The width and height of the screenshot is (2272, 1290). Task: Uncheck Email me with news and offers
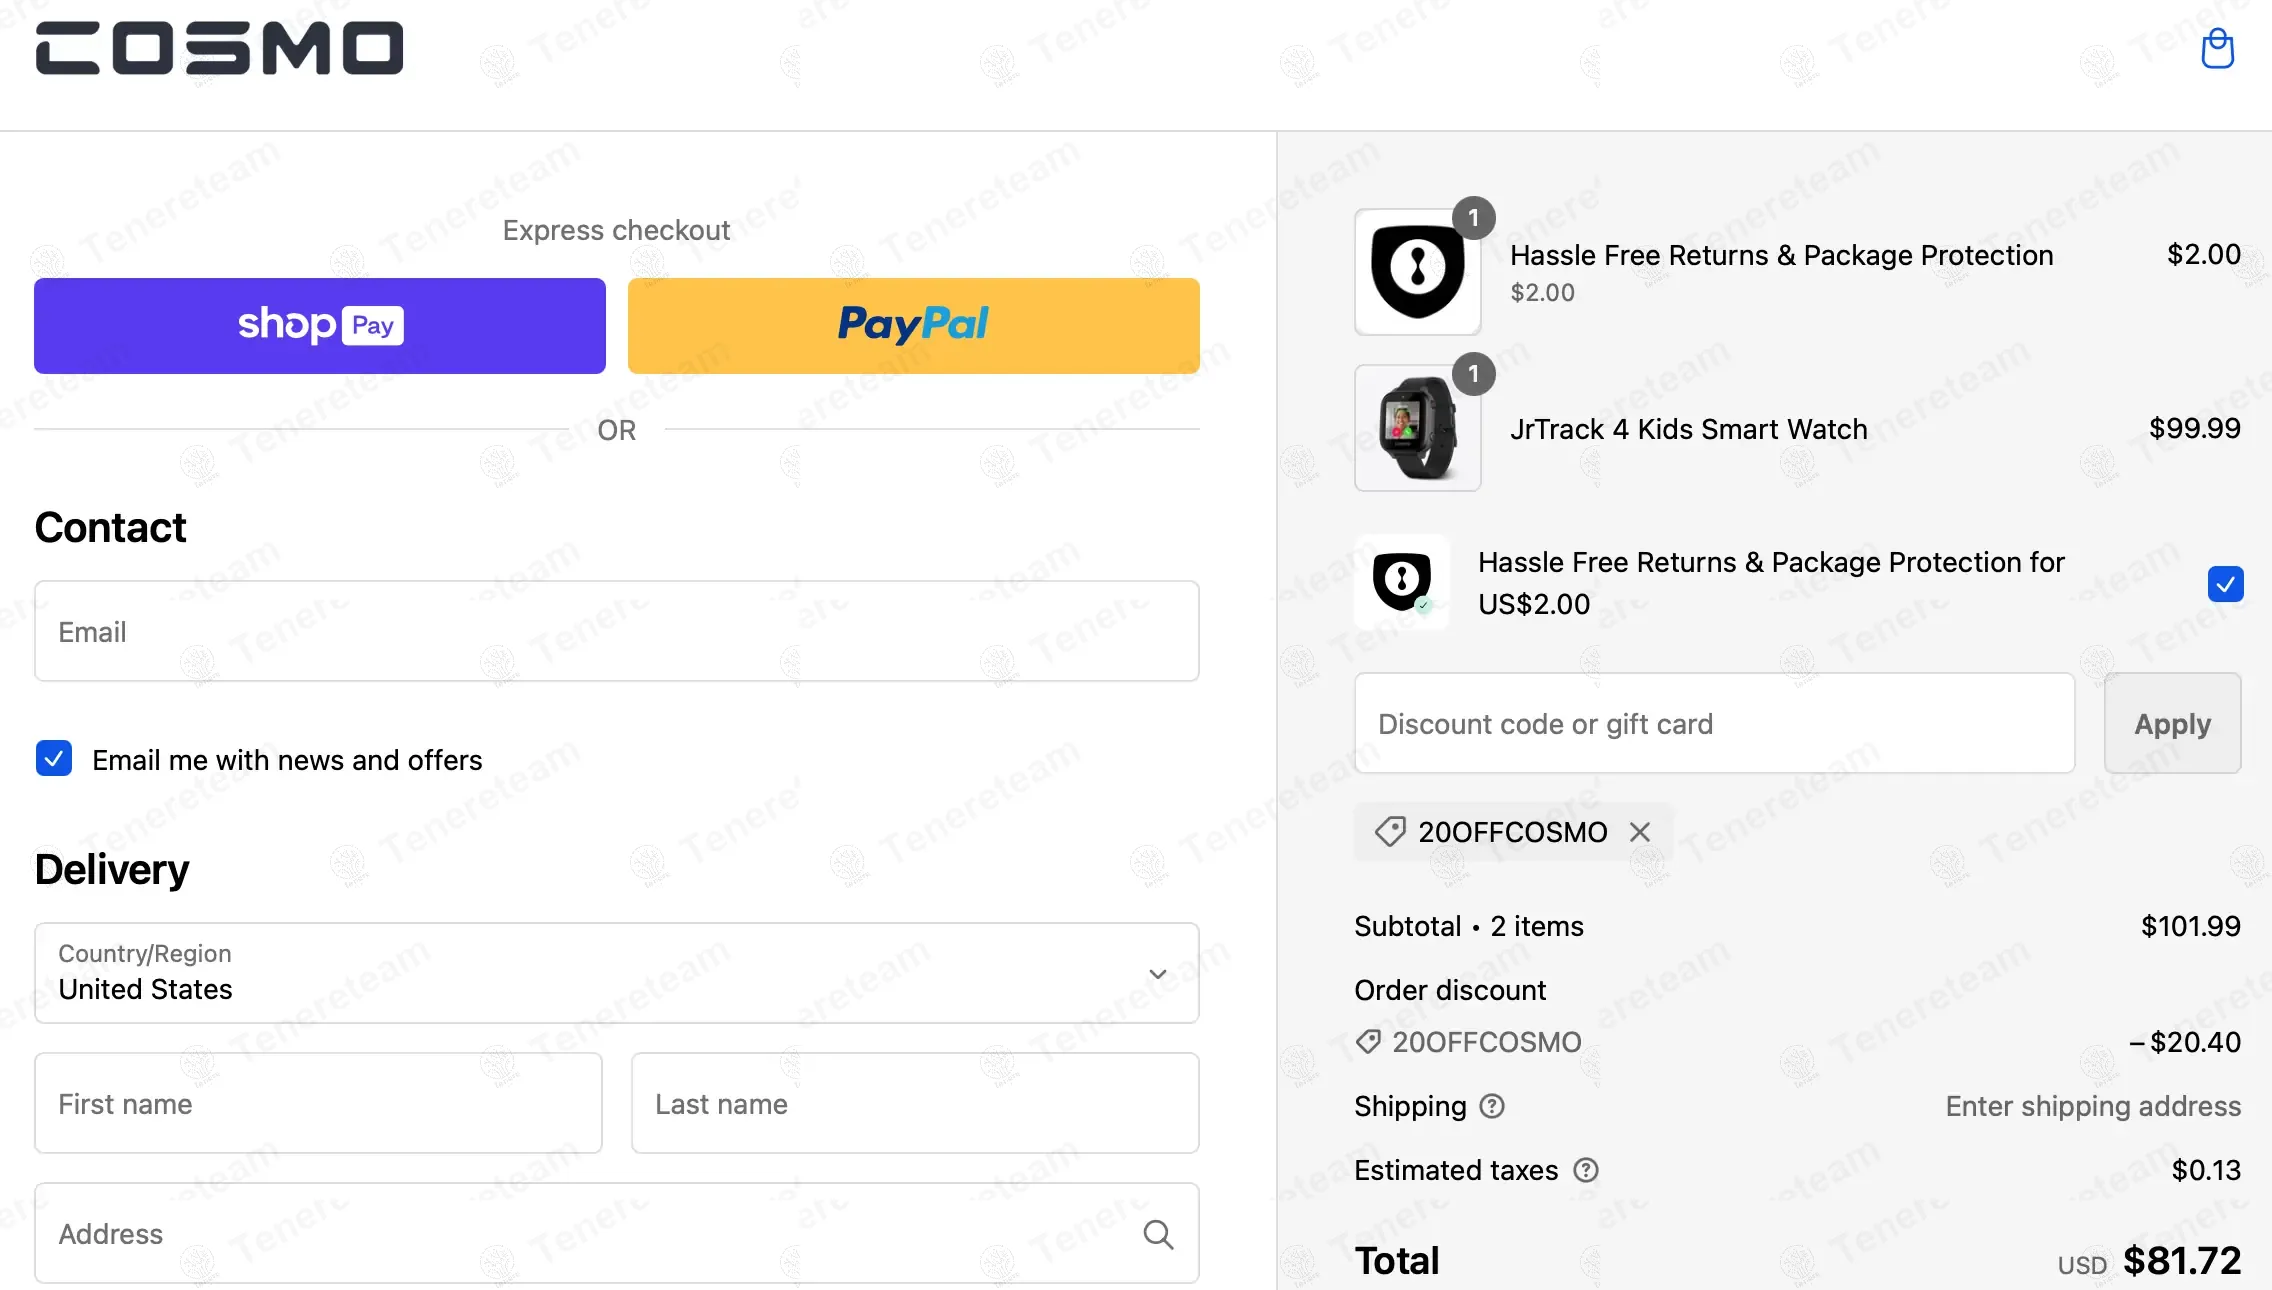point(54,759)
